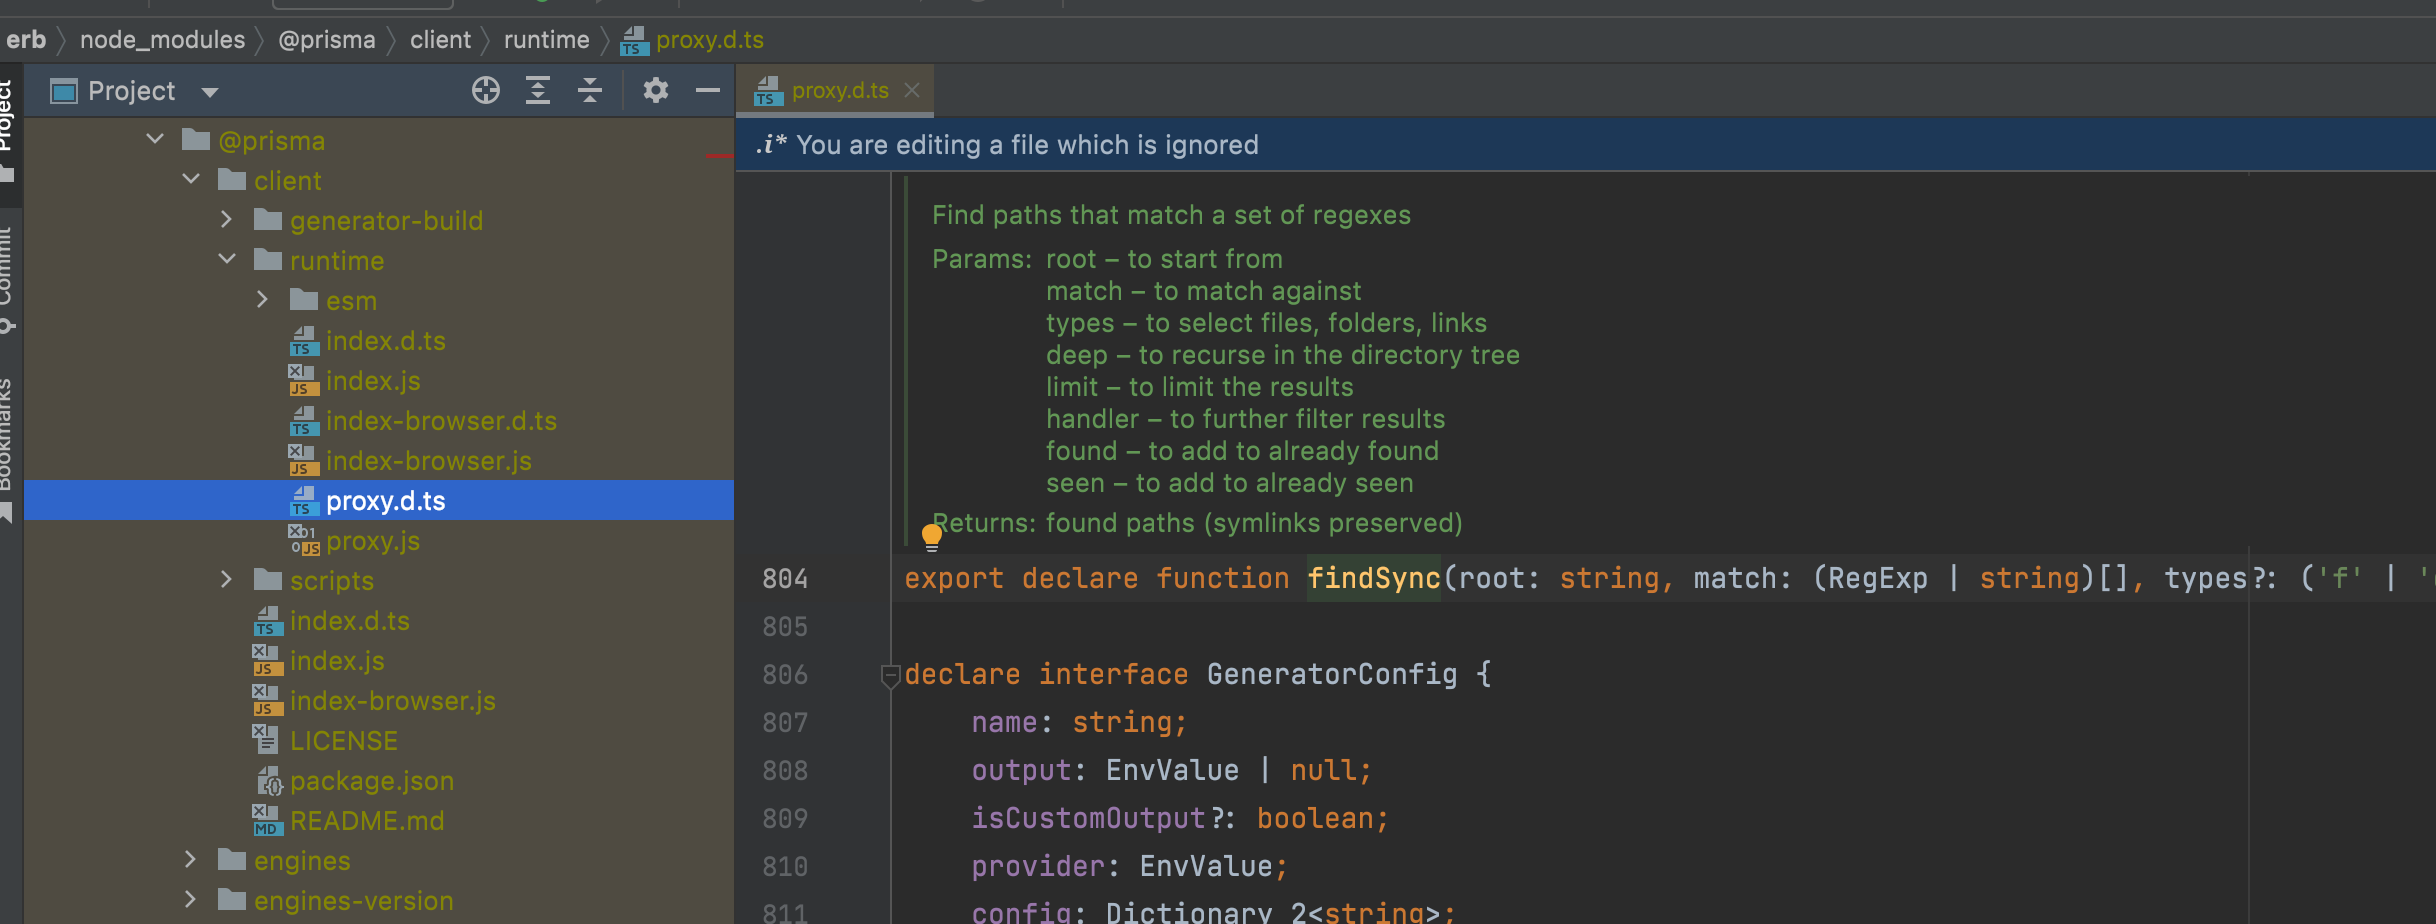Click the isCustomOutput property
The height and width of the screenshot is (924, 2436).
coord(1088,818)
